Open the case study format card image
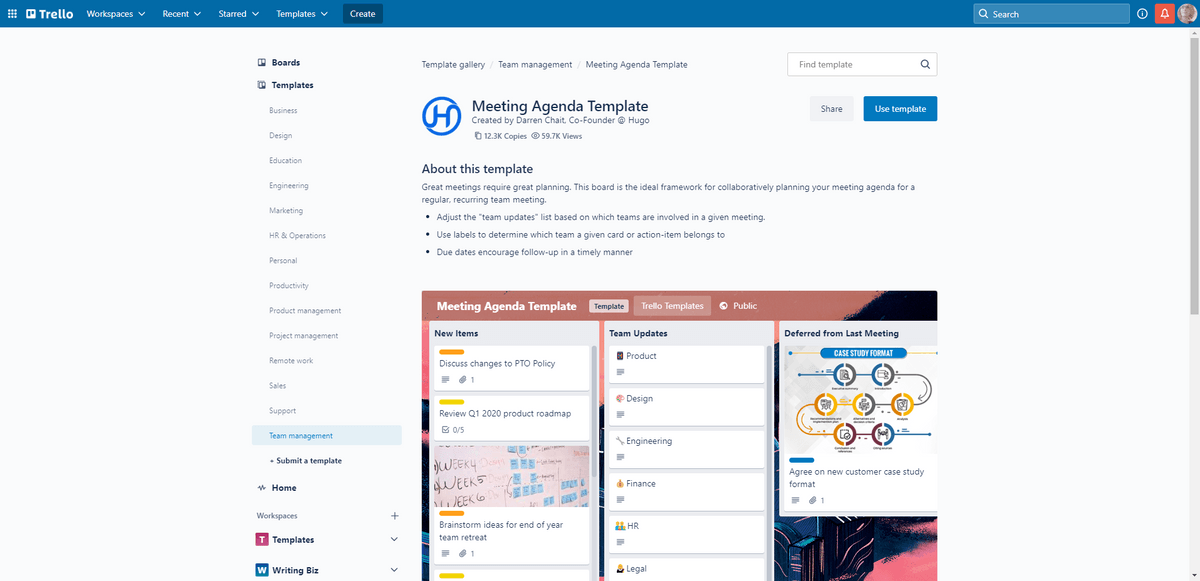 coord(861,399)
